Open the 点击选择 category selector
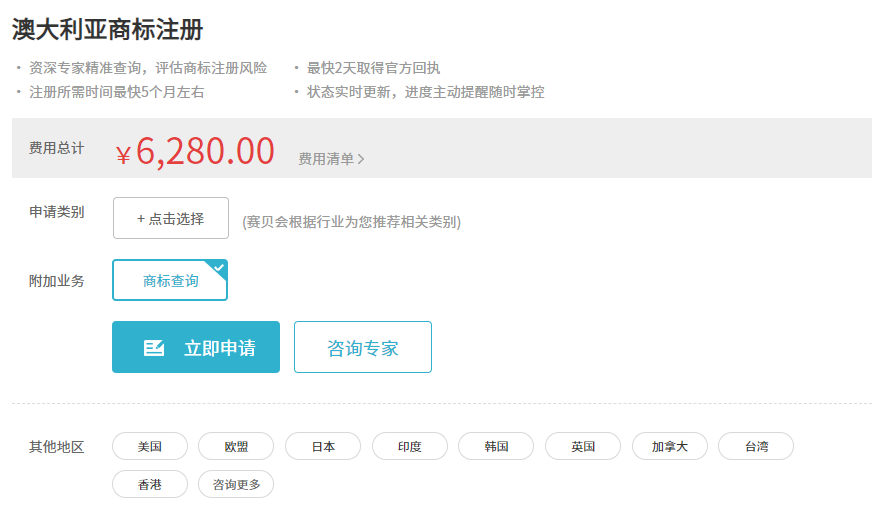 click(170, 218)
